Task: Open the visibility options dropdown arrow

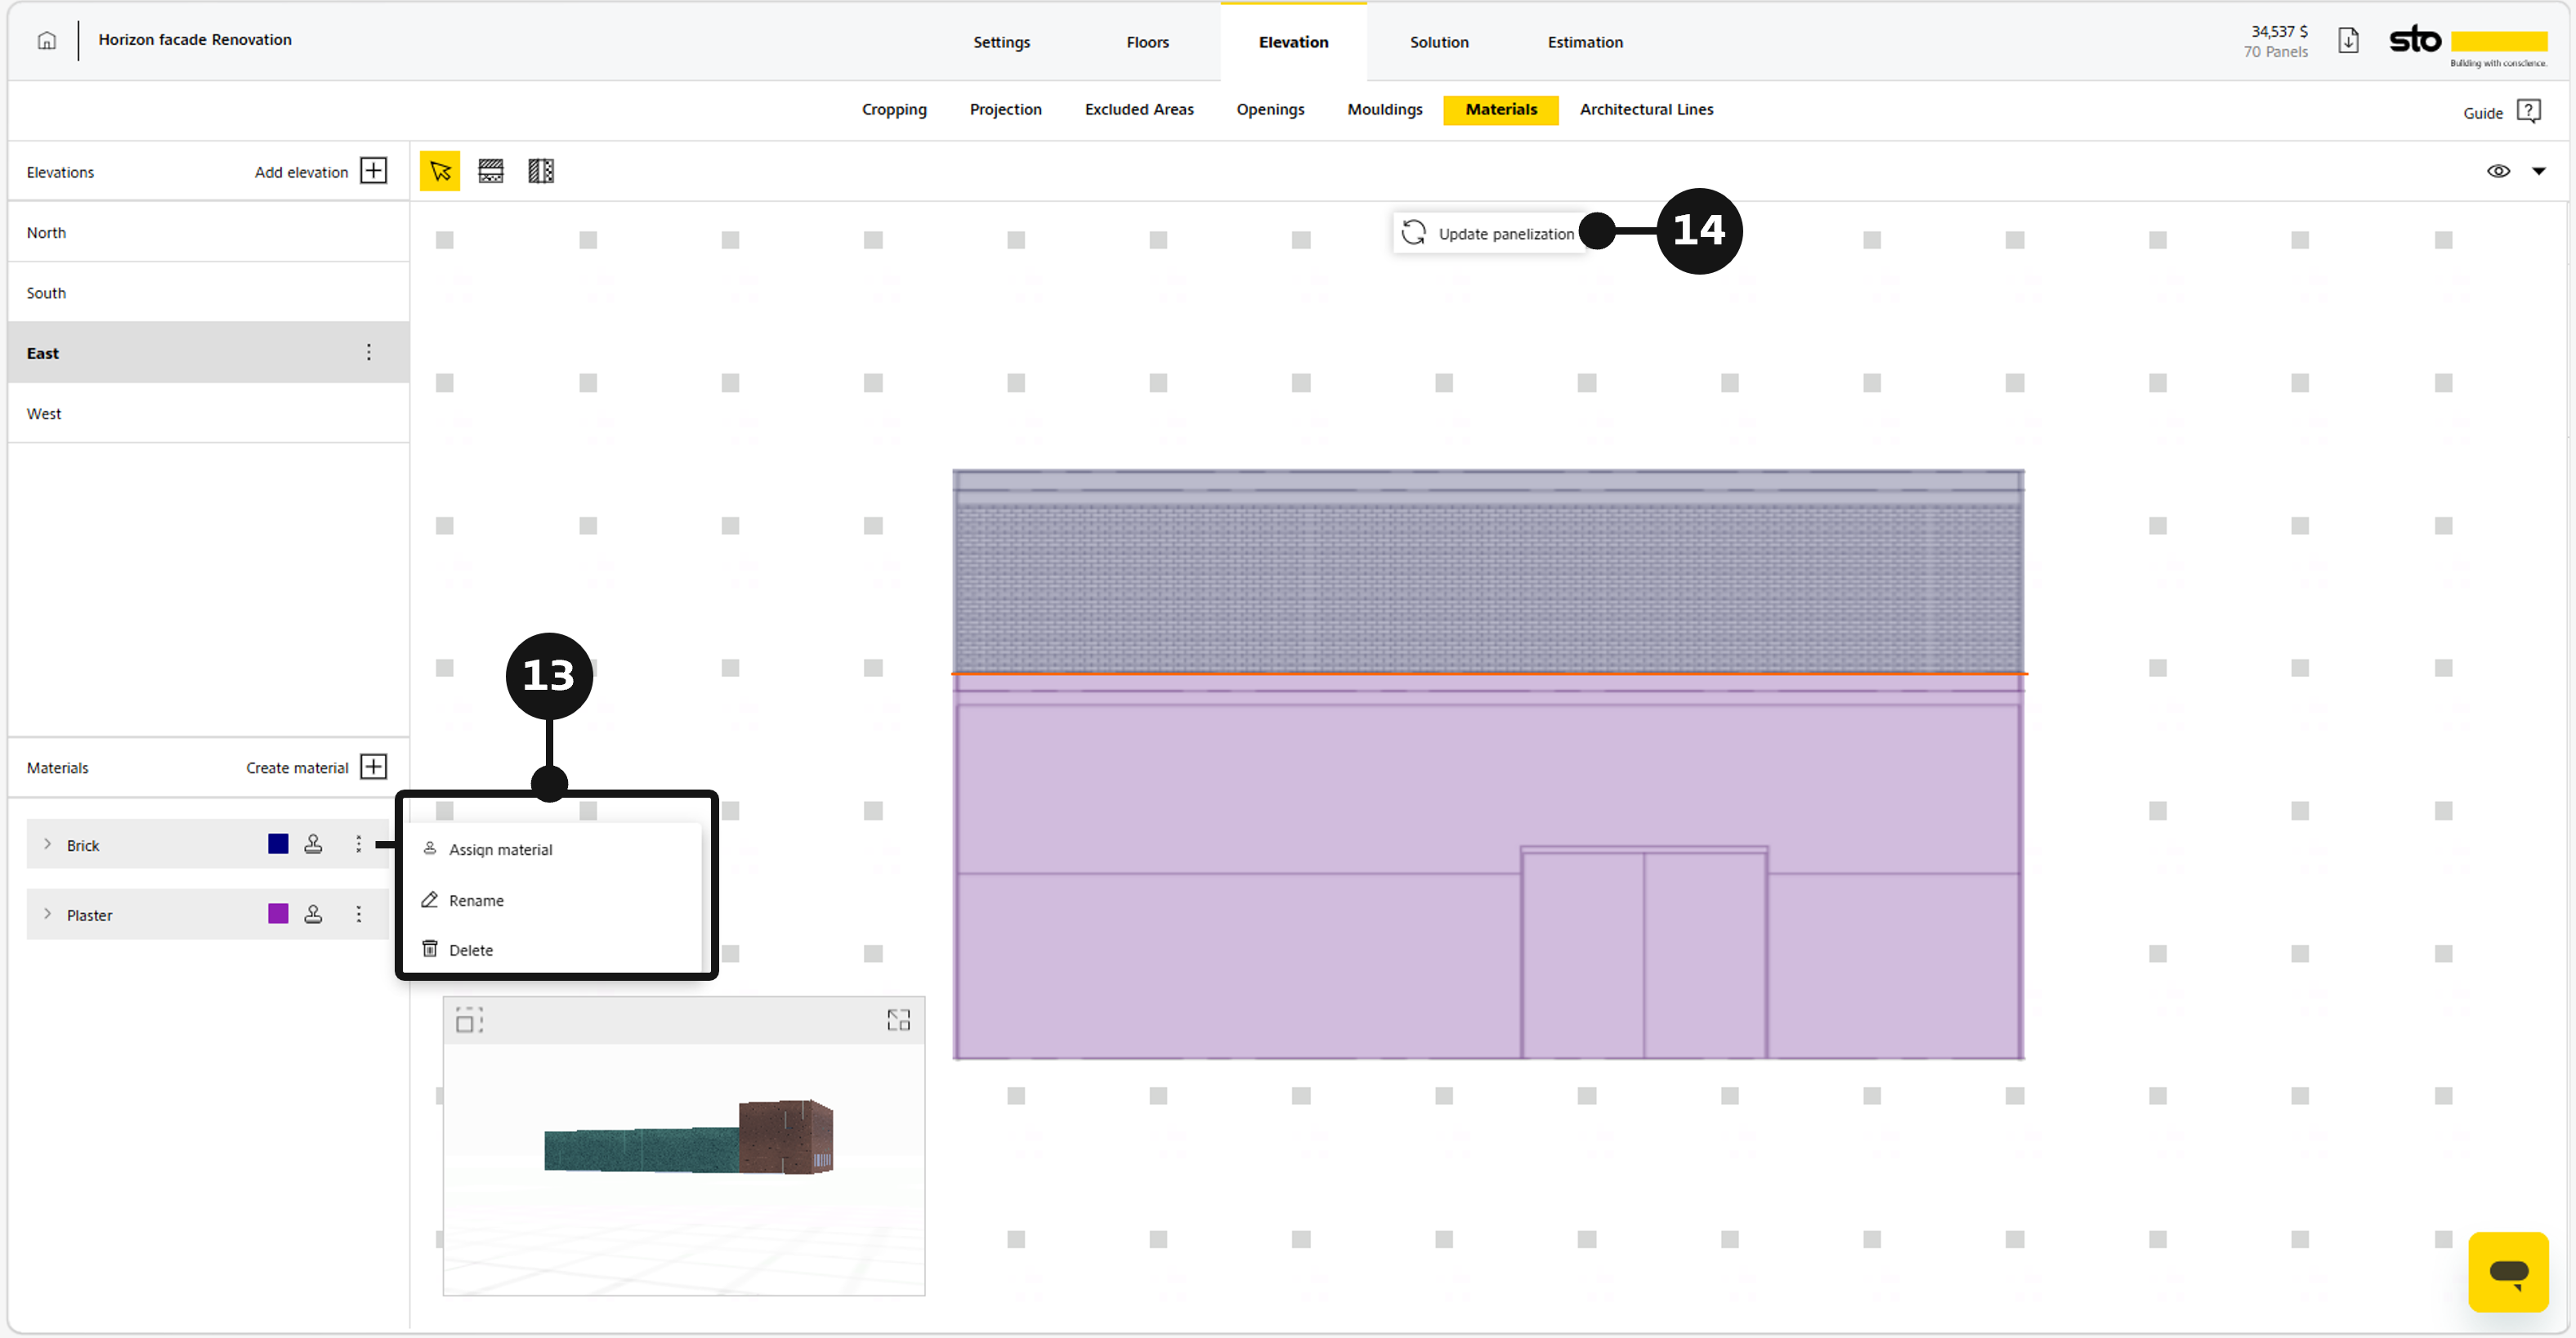Action: click(2538, 171)
